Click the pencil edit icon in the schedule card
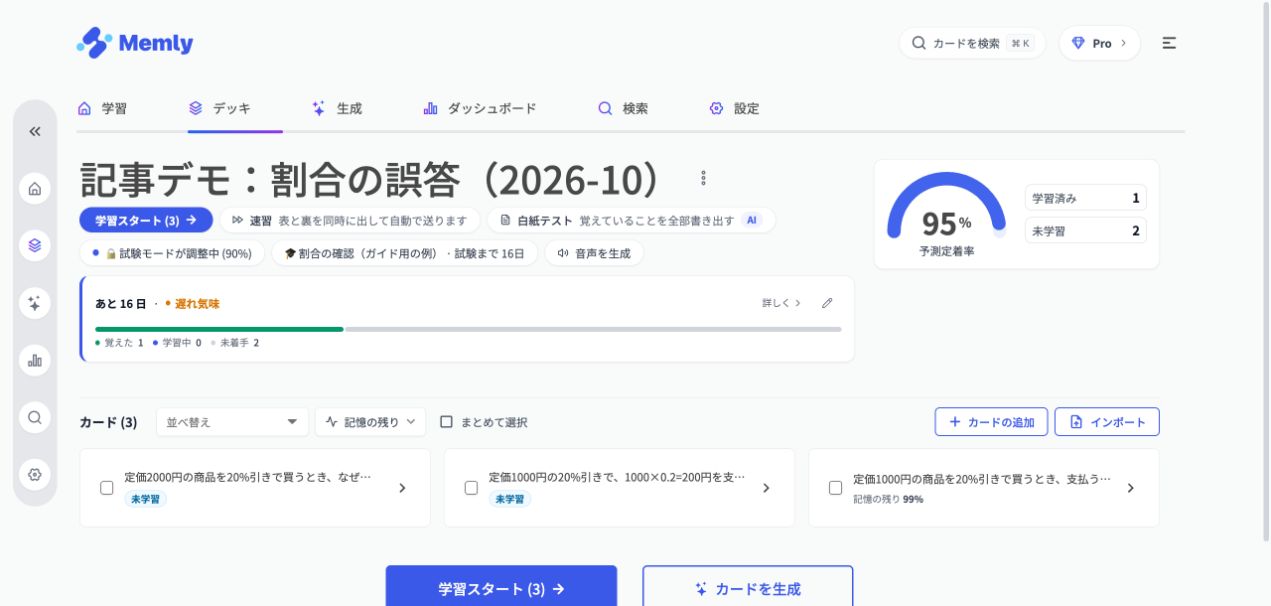Screen dimensions: 1271x606 click(x=827, y=303)
